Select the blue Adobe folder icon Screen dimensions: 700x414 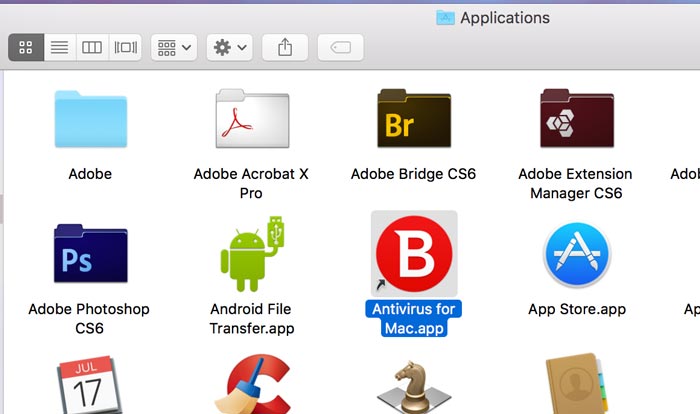[x=91, y=119]
